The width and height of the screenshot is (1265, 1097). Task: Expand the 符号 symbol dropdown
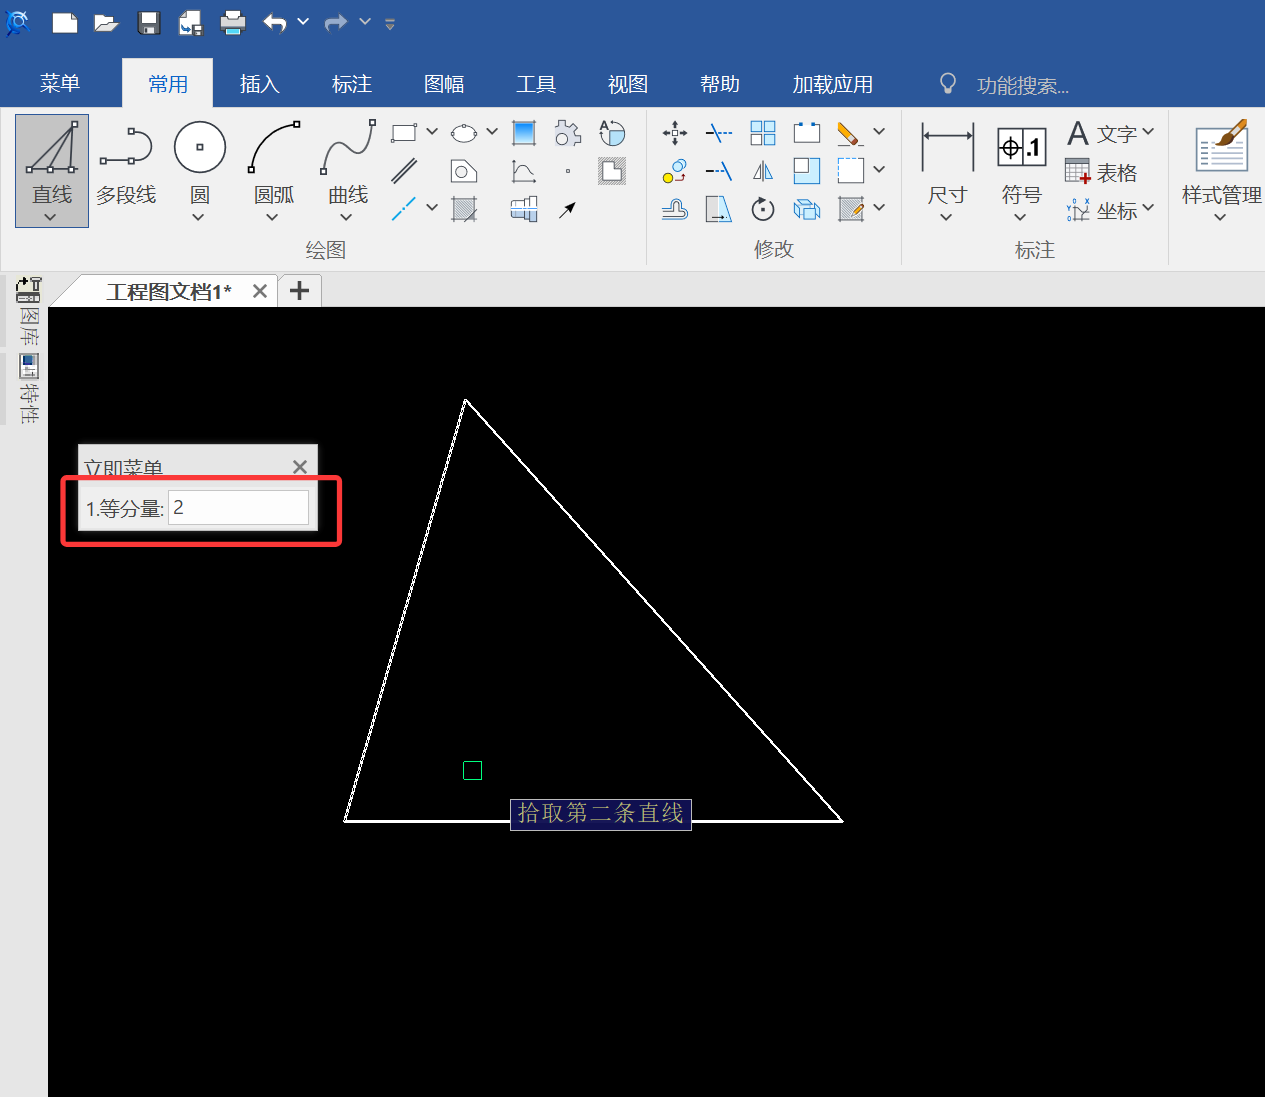[1020, 217]
